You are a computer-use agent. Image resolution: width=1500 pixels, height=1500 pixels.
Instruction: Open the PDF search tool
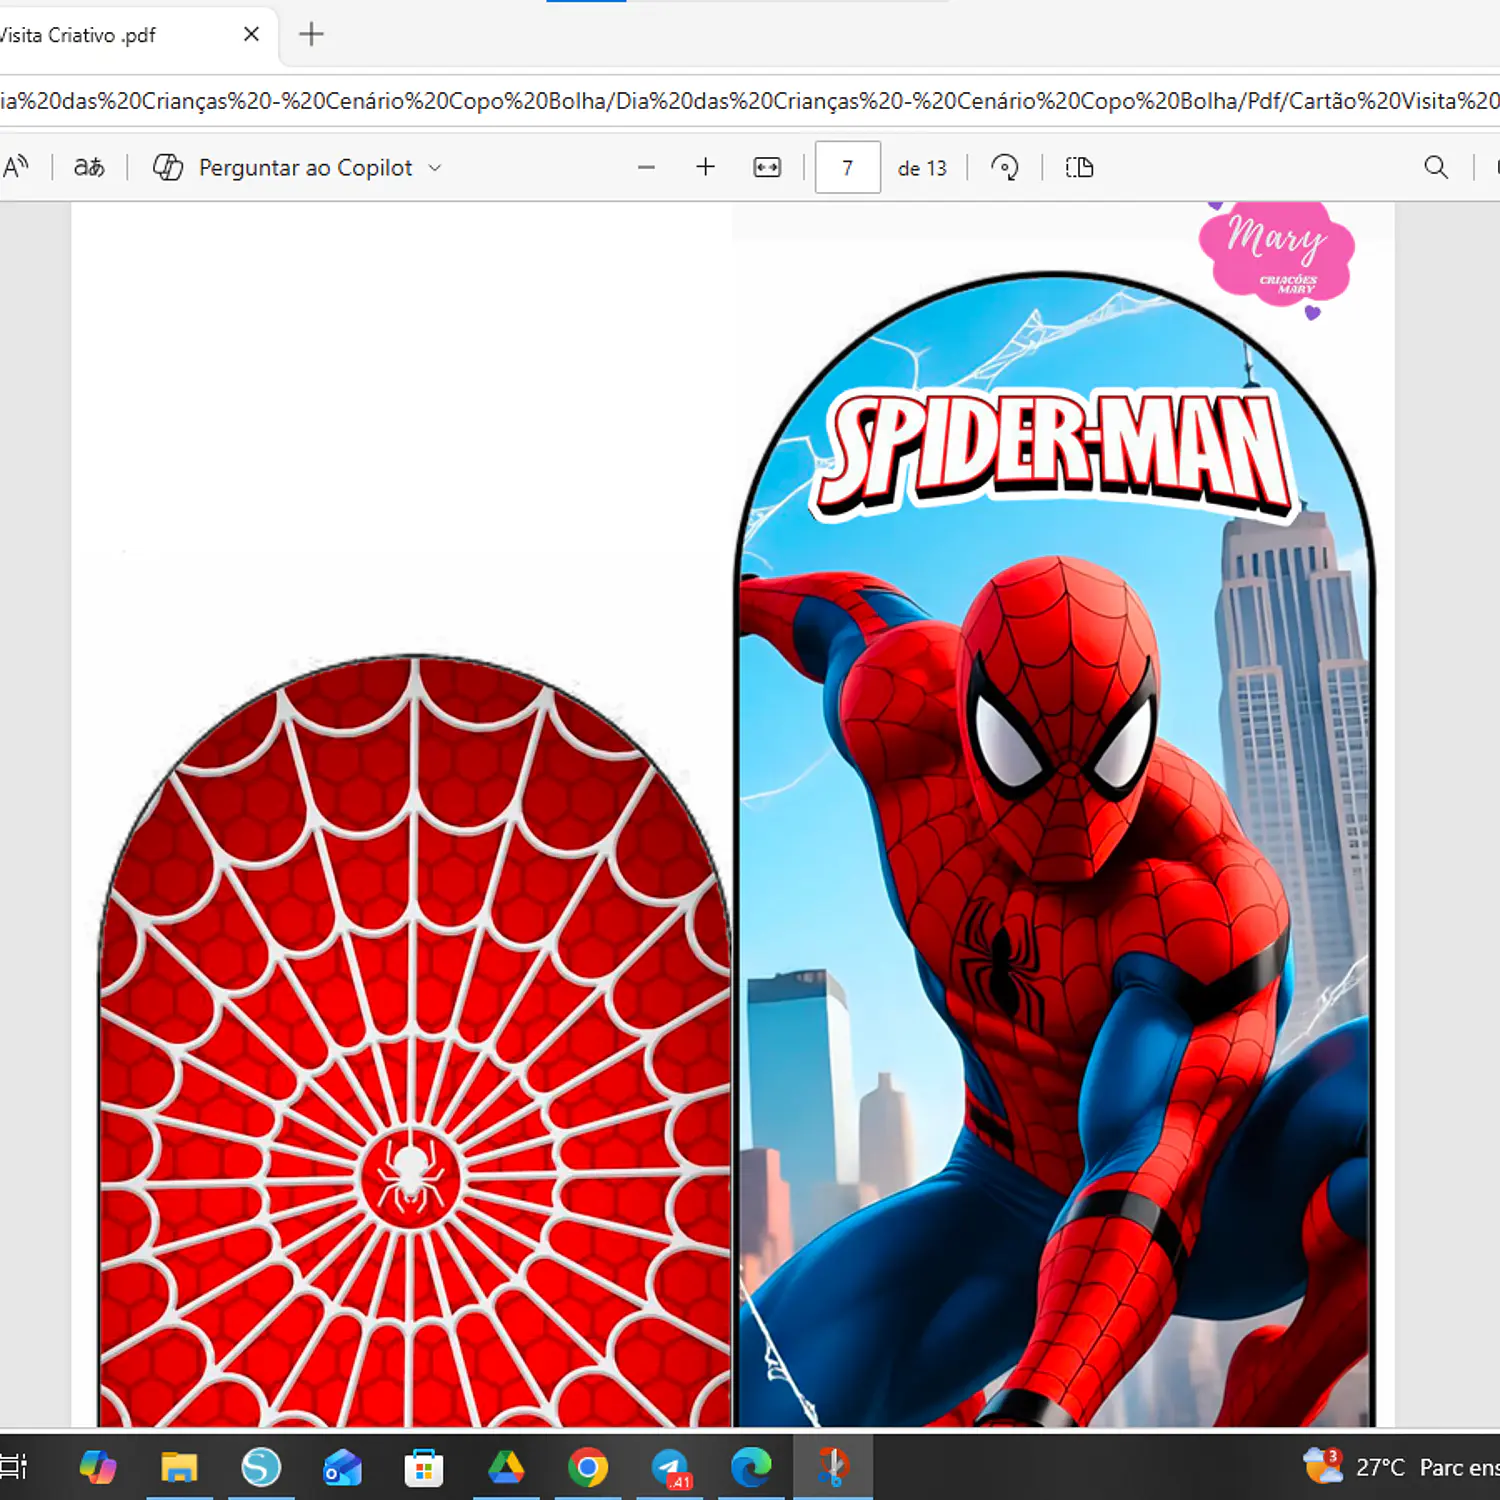coord(1436,167)
